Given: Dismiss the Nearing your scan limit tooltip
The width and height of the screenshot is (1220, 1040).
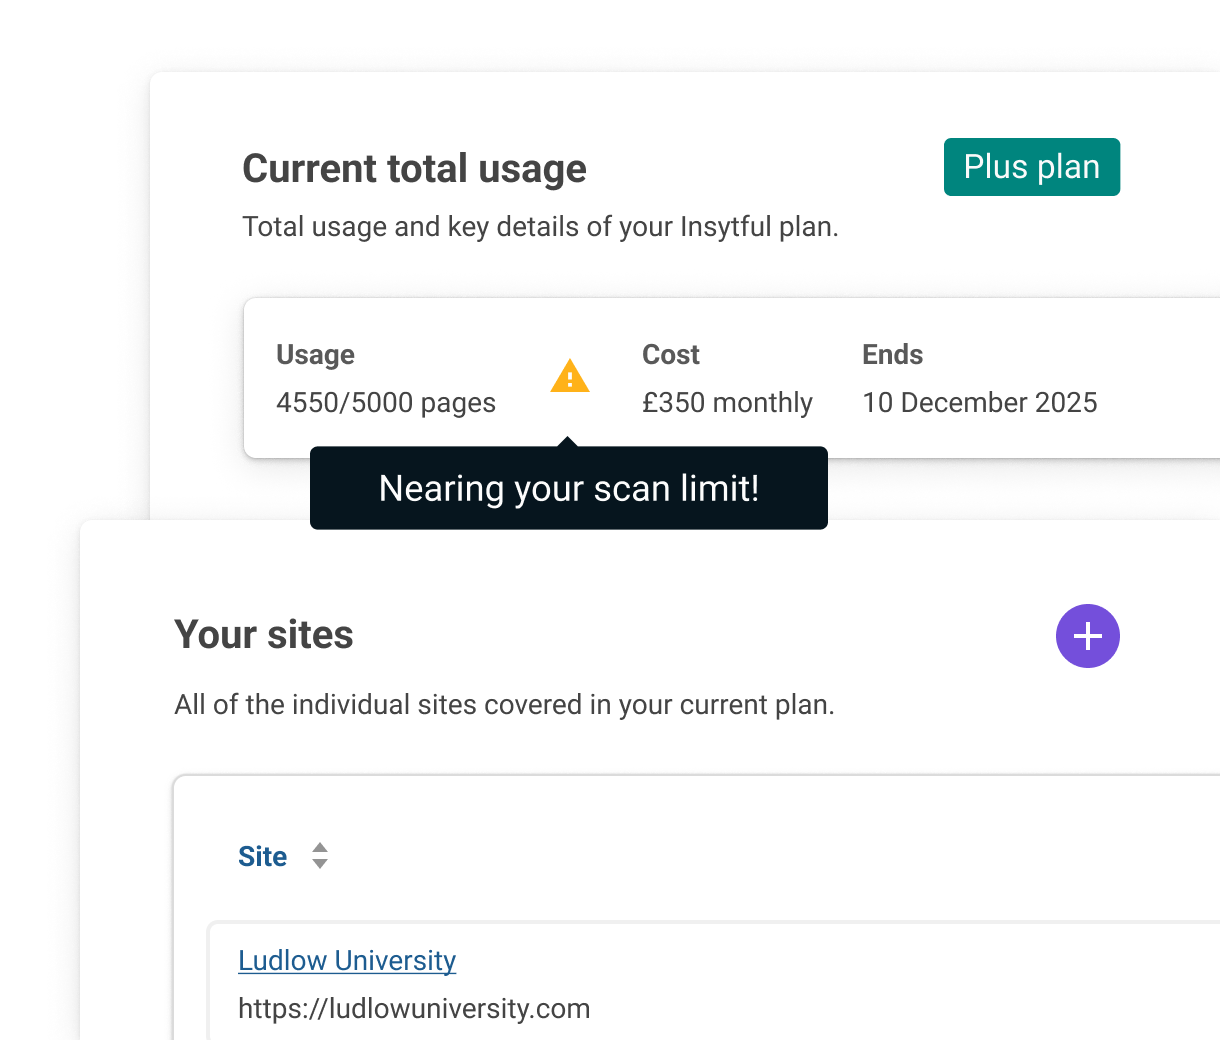Looking at the screenshot, I should tap(569, 488).
